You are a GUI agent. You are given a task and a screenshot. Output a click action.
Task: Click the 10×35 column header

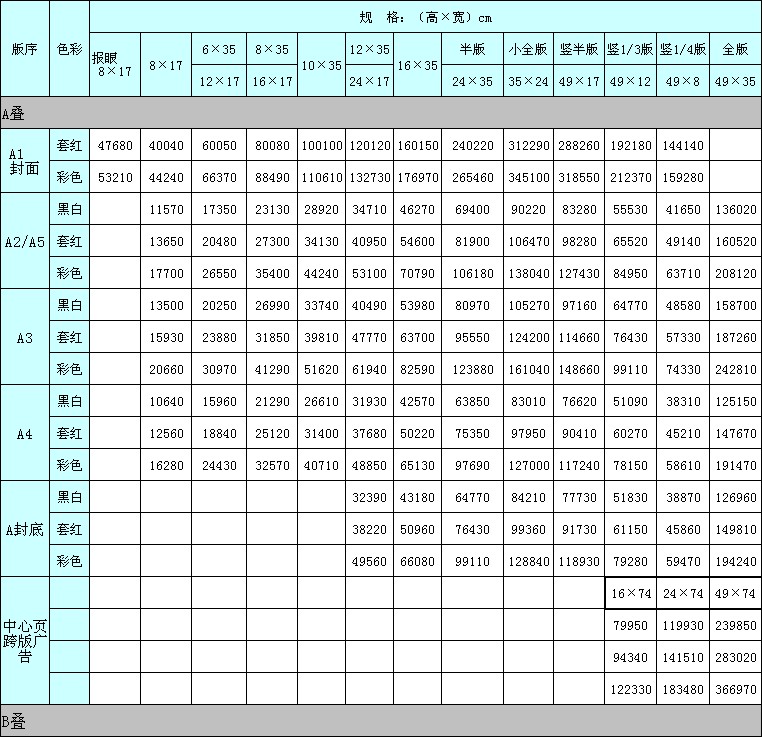[321, 65]
